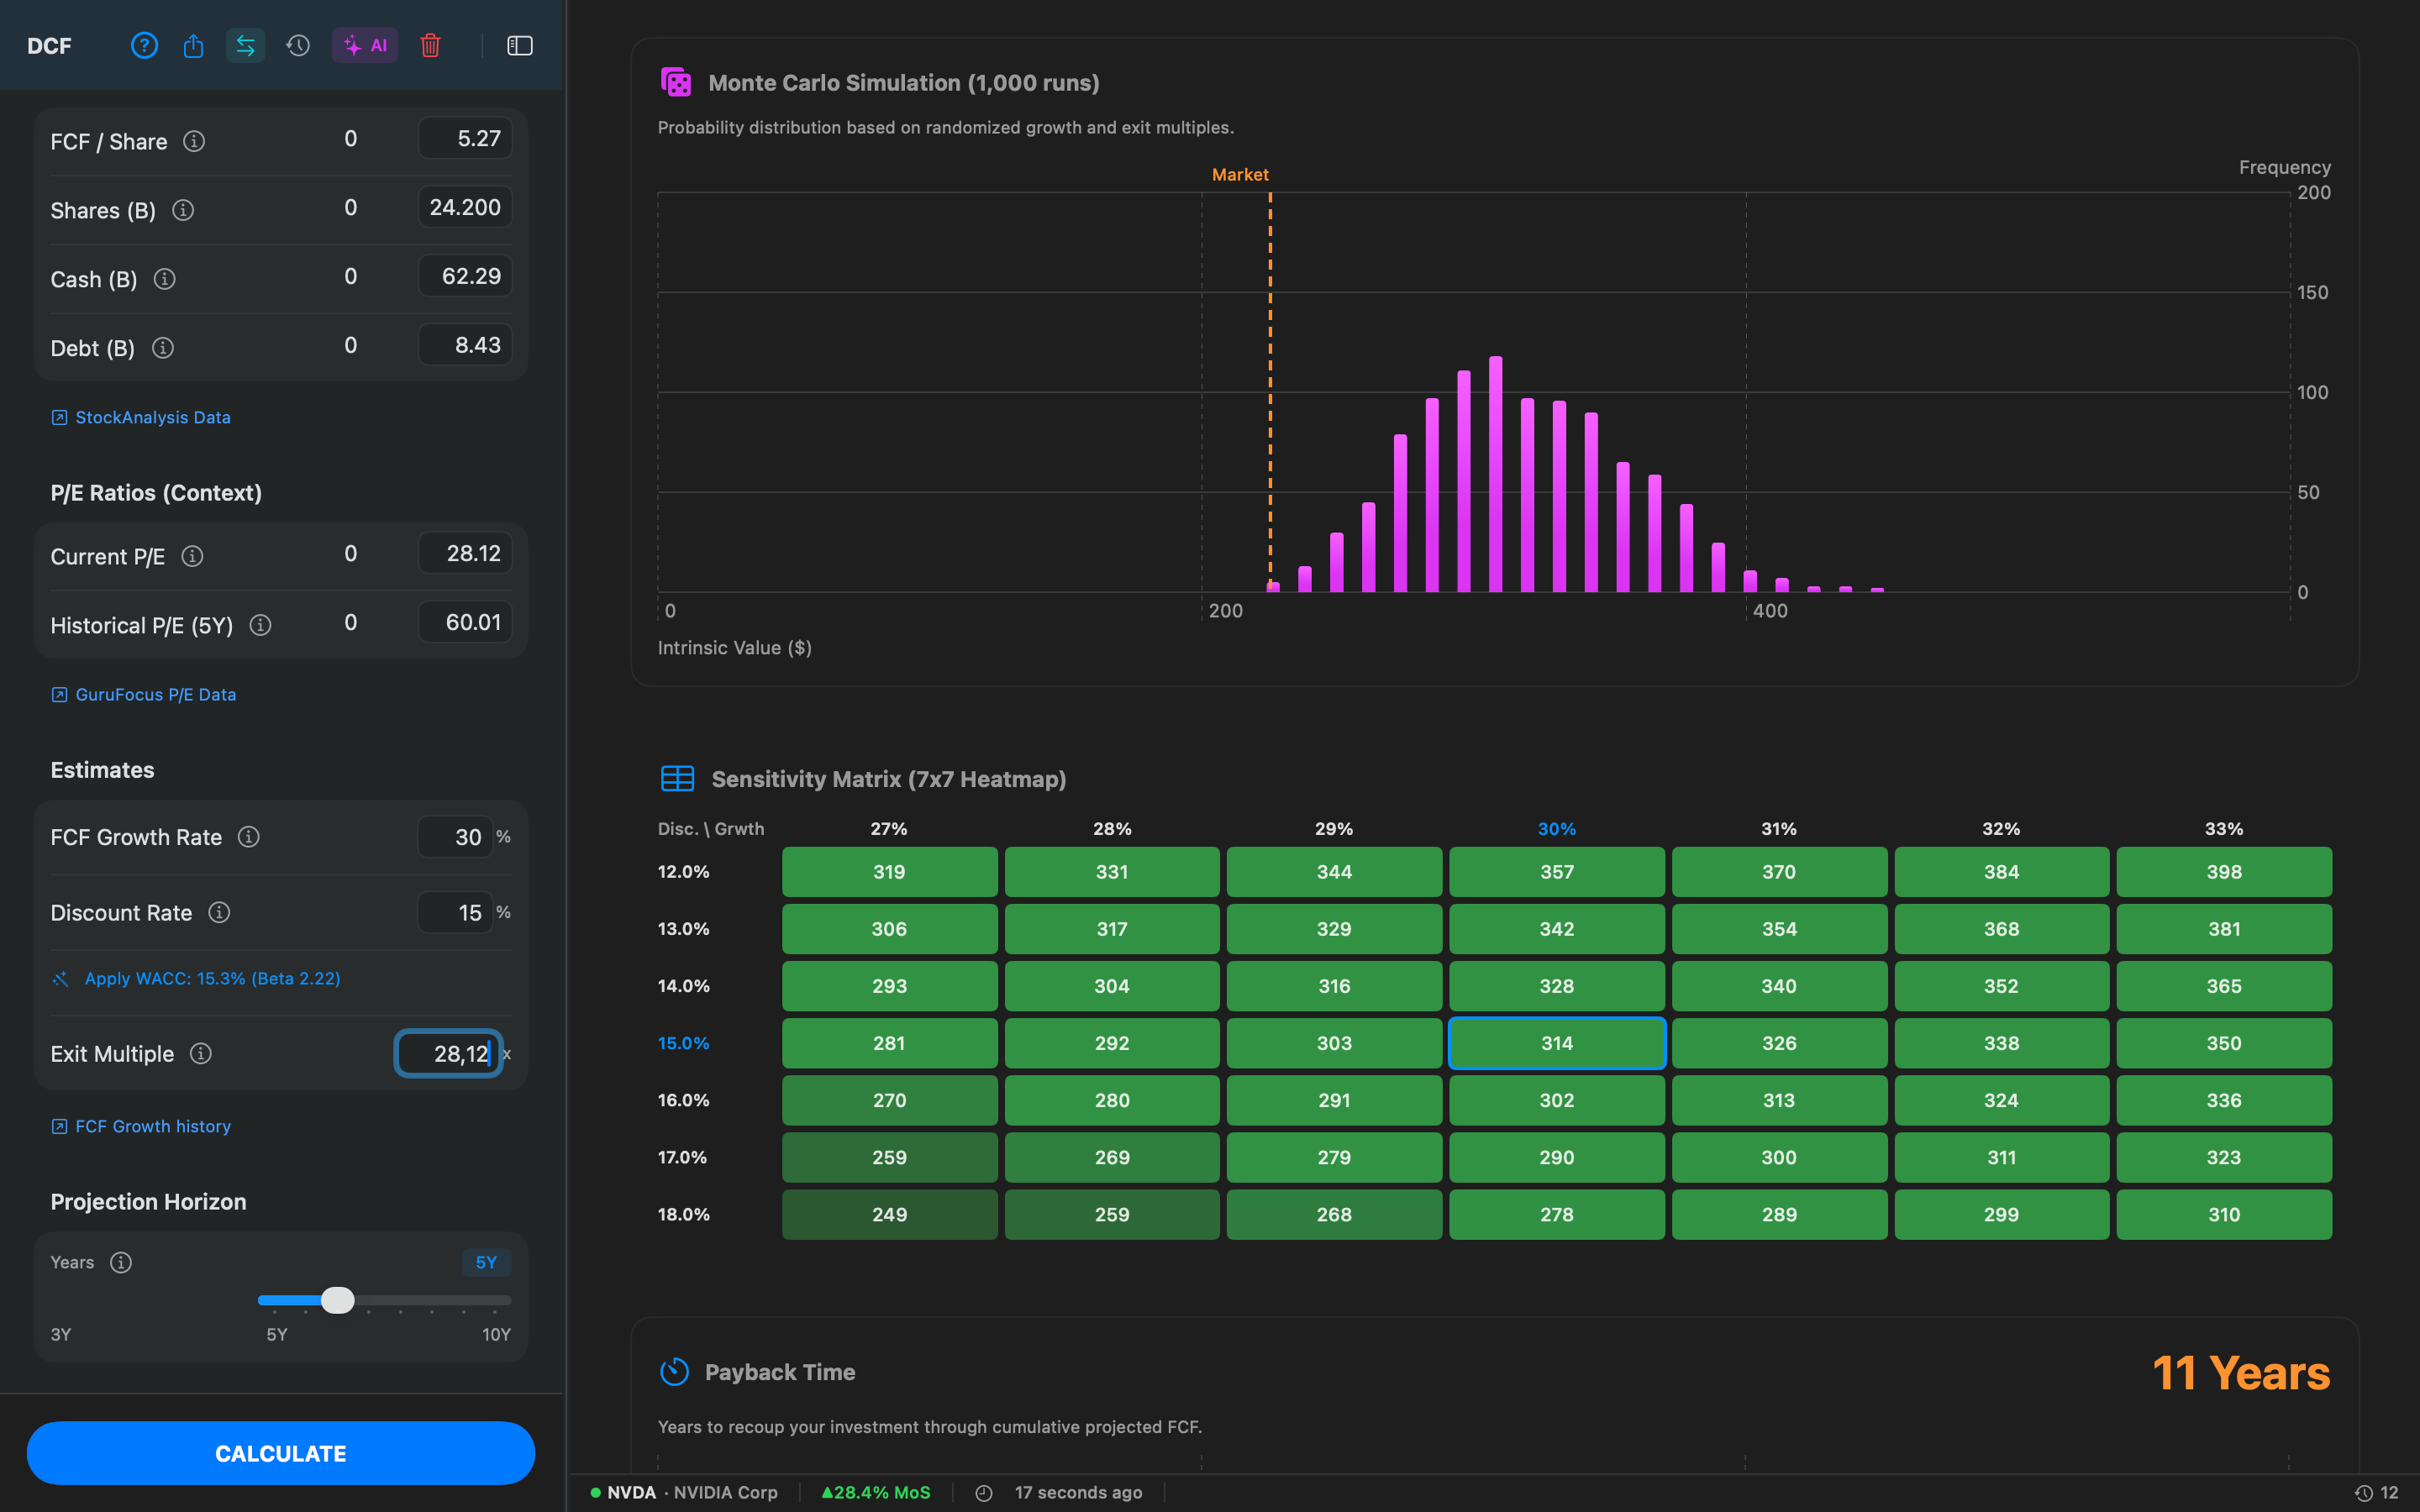Click info icon next to Cash (B)
This screenshot has width=2420, height=1512.
click(x=165, y=279)
